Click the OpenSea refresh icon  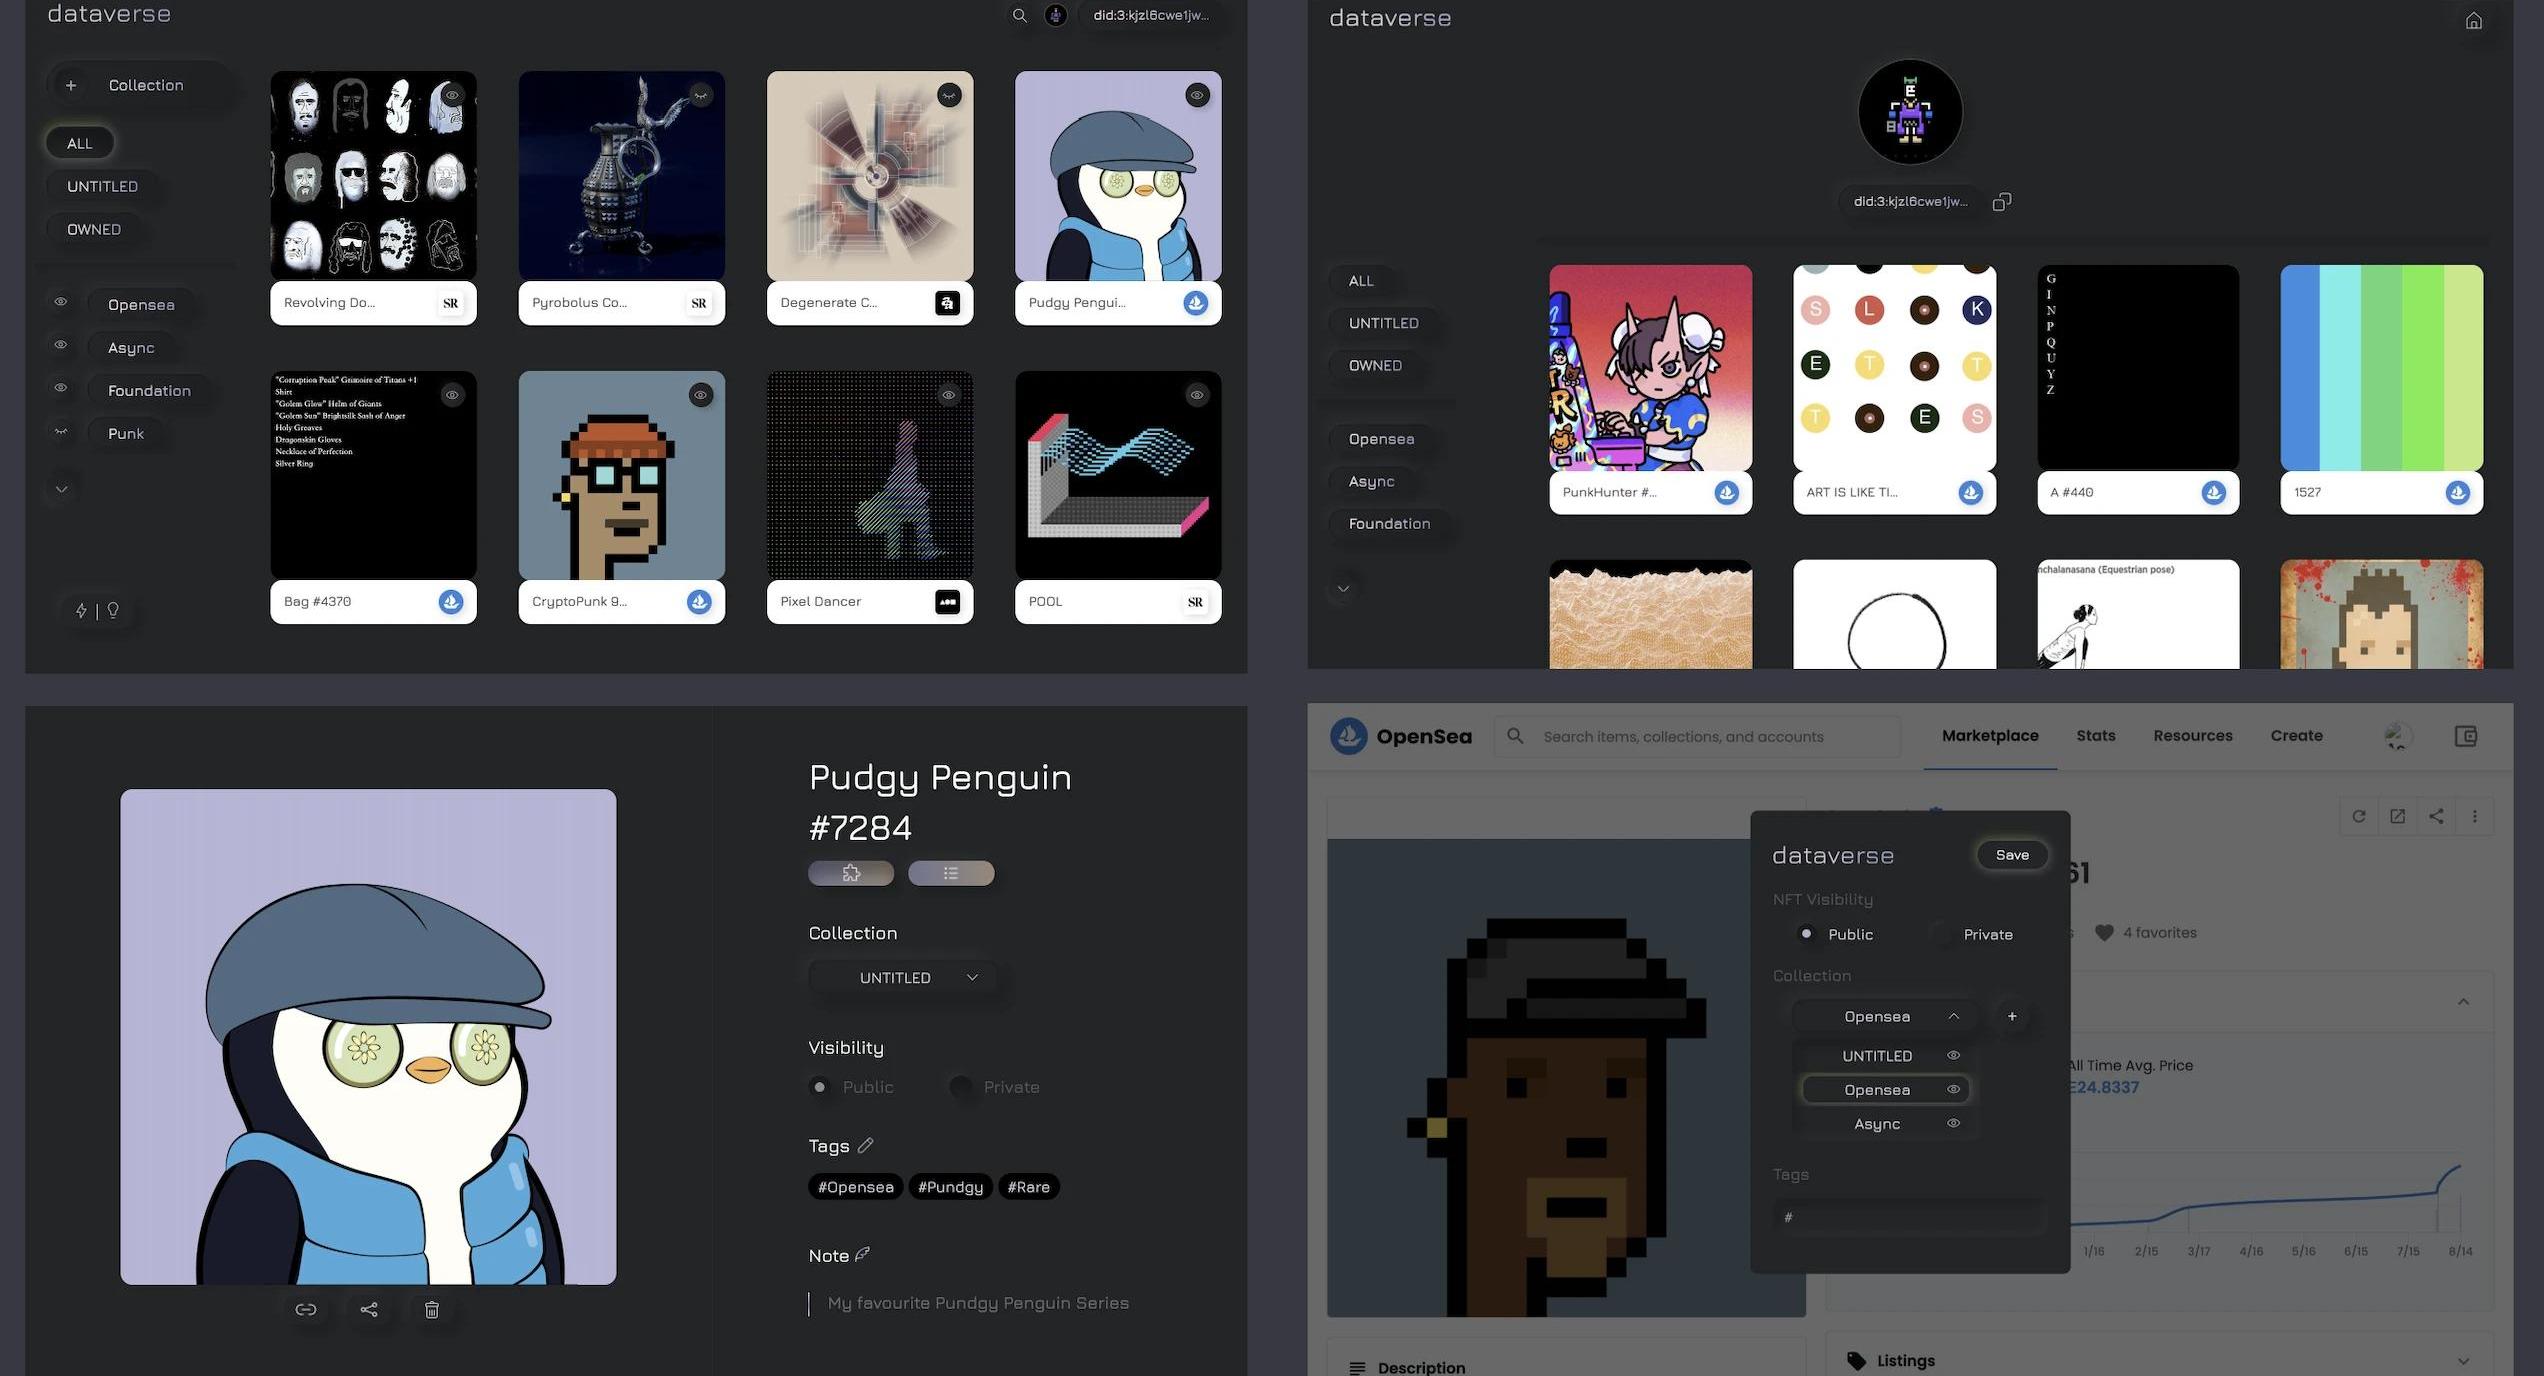pos(2358,816)
